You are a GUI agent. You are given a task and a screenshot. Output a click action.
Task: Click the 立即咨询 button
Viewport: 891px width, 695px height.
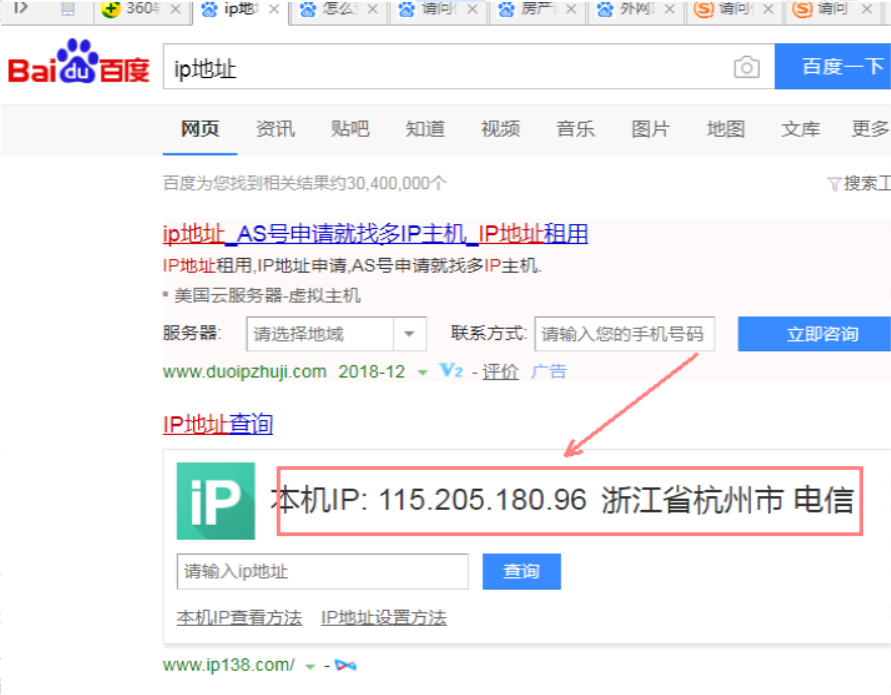click(814, 334)
